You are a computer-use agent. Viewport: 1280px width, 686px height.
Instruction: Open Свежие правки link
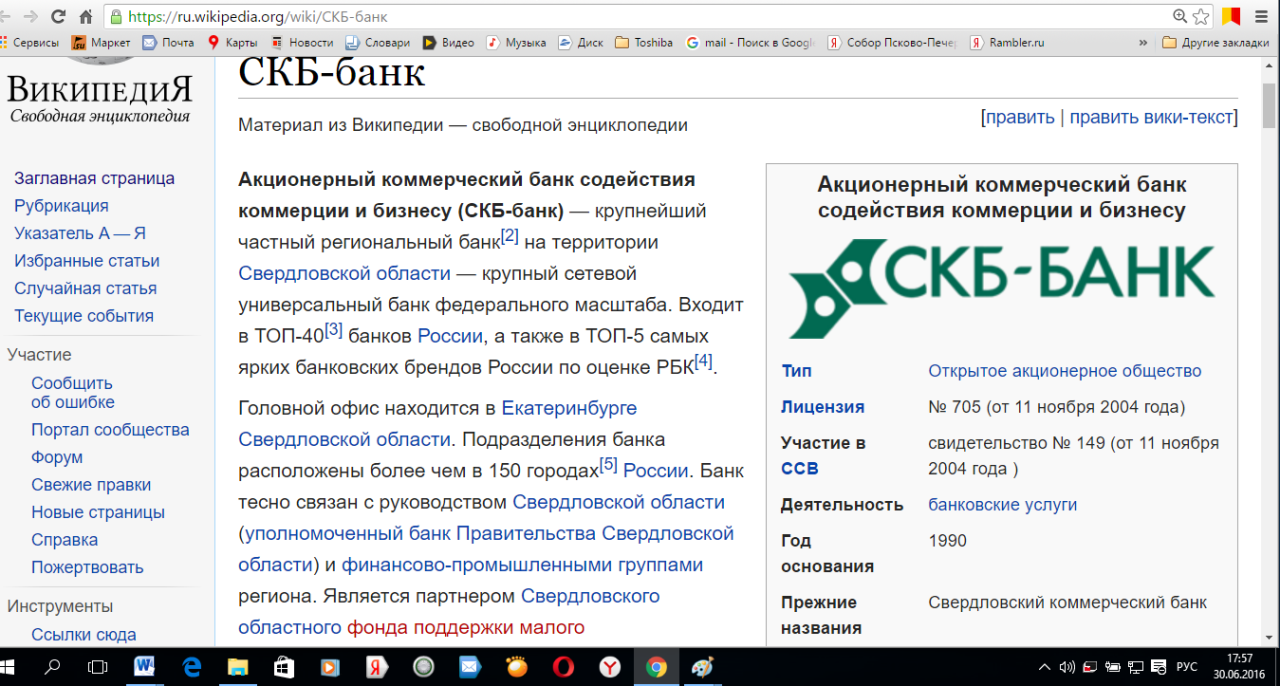coord(91,485)
